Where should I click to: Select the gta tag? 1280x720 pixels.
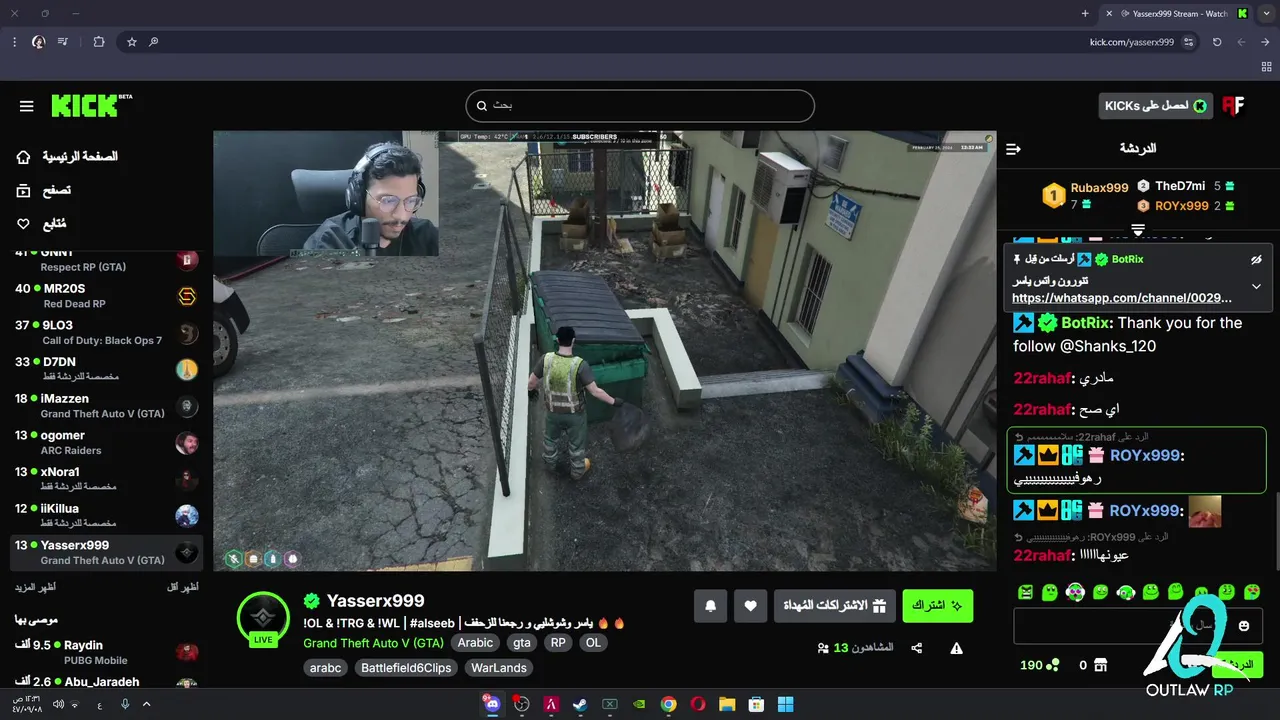[x=522, y=643]
